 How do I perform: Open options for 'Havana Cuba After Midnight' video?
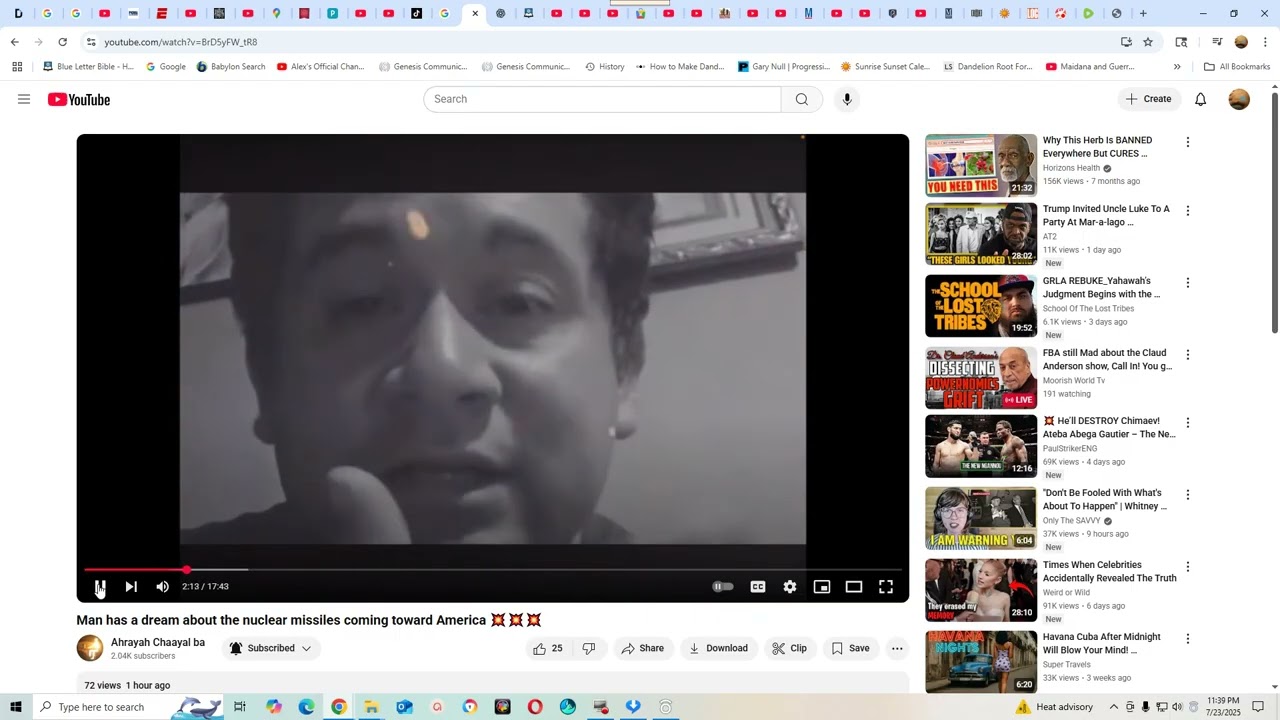click(1188, 639)
